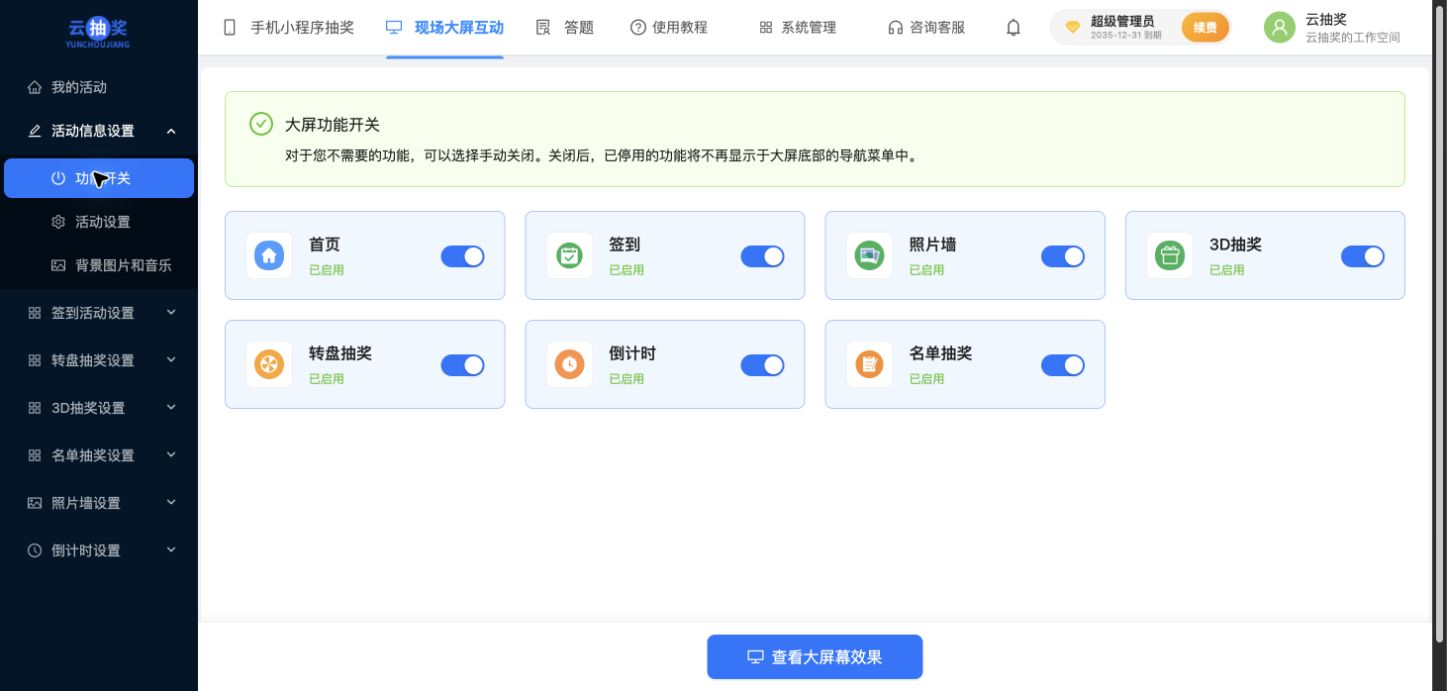
Task: Disable the 转盘抽奖 toggle
Action: click(x=462, y=366)
